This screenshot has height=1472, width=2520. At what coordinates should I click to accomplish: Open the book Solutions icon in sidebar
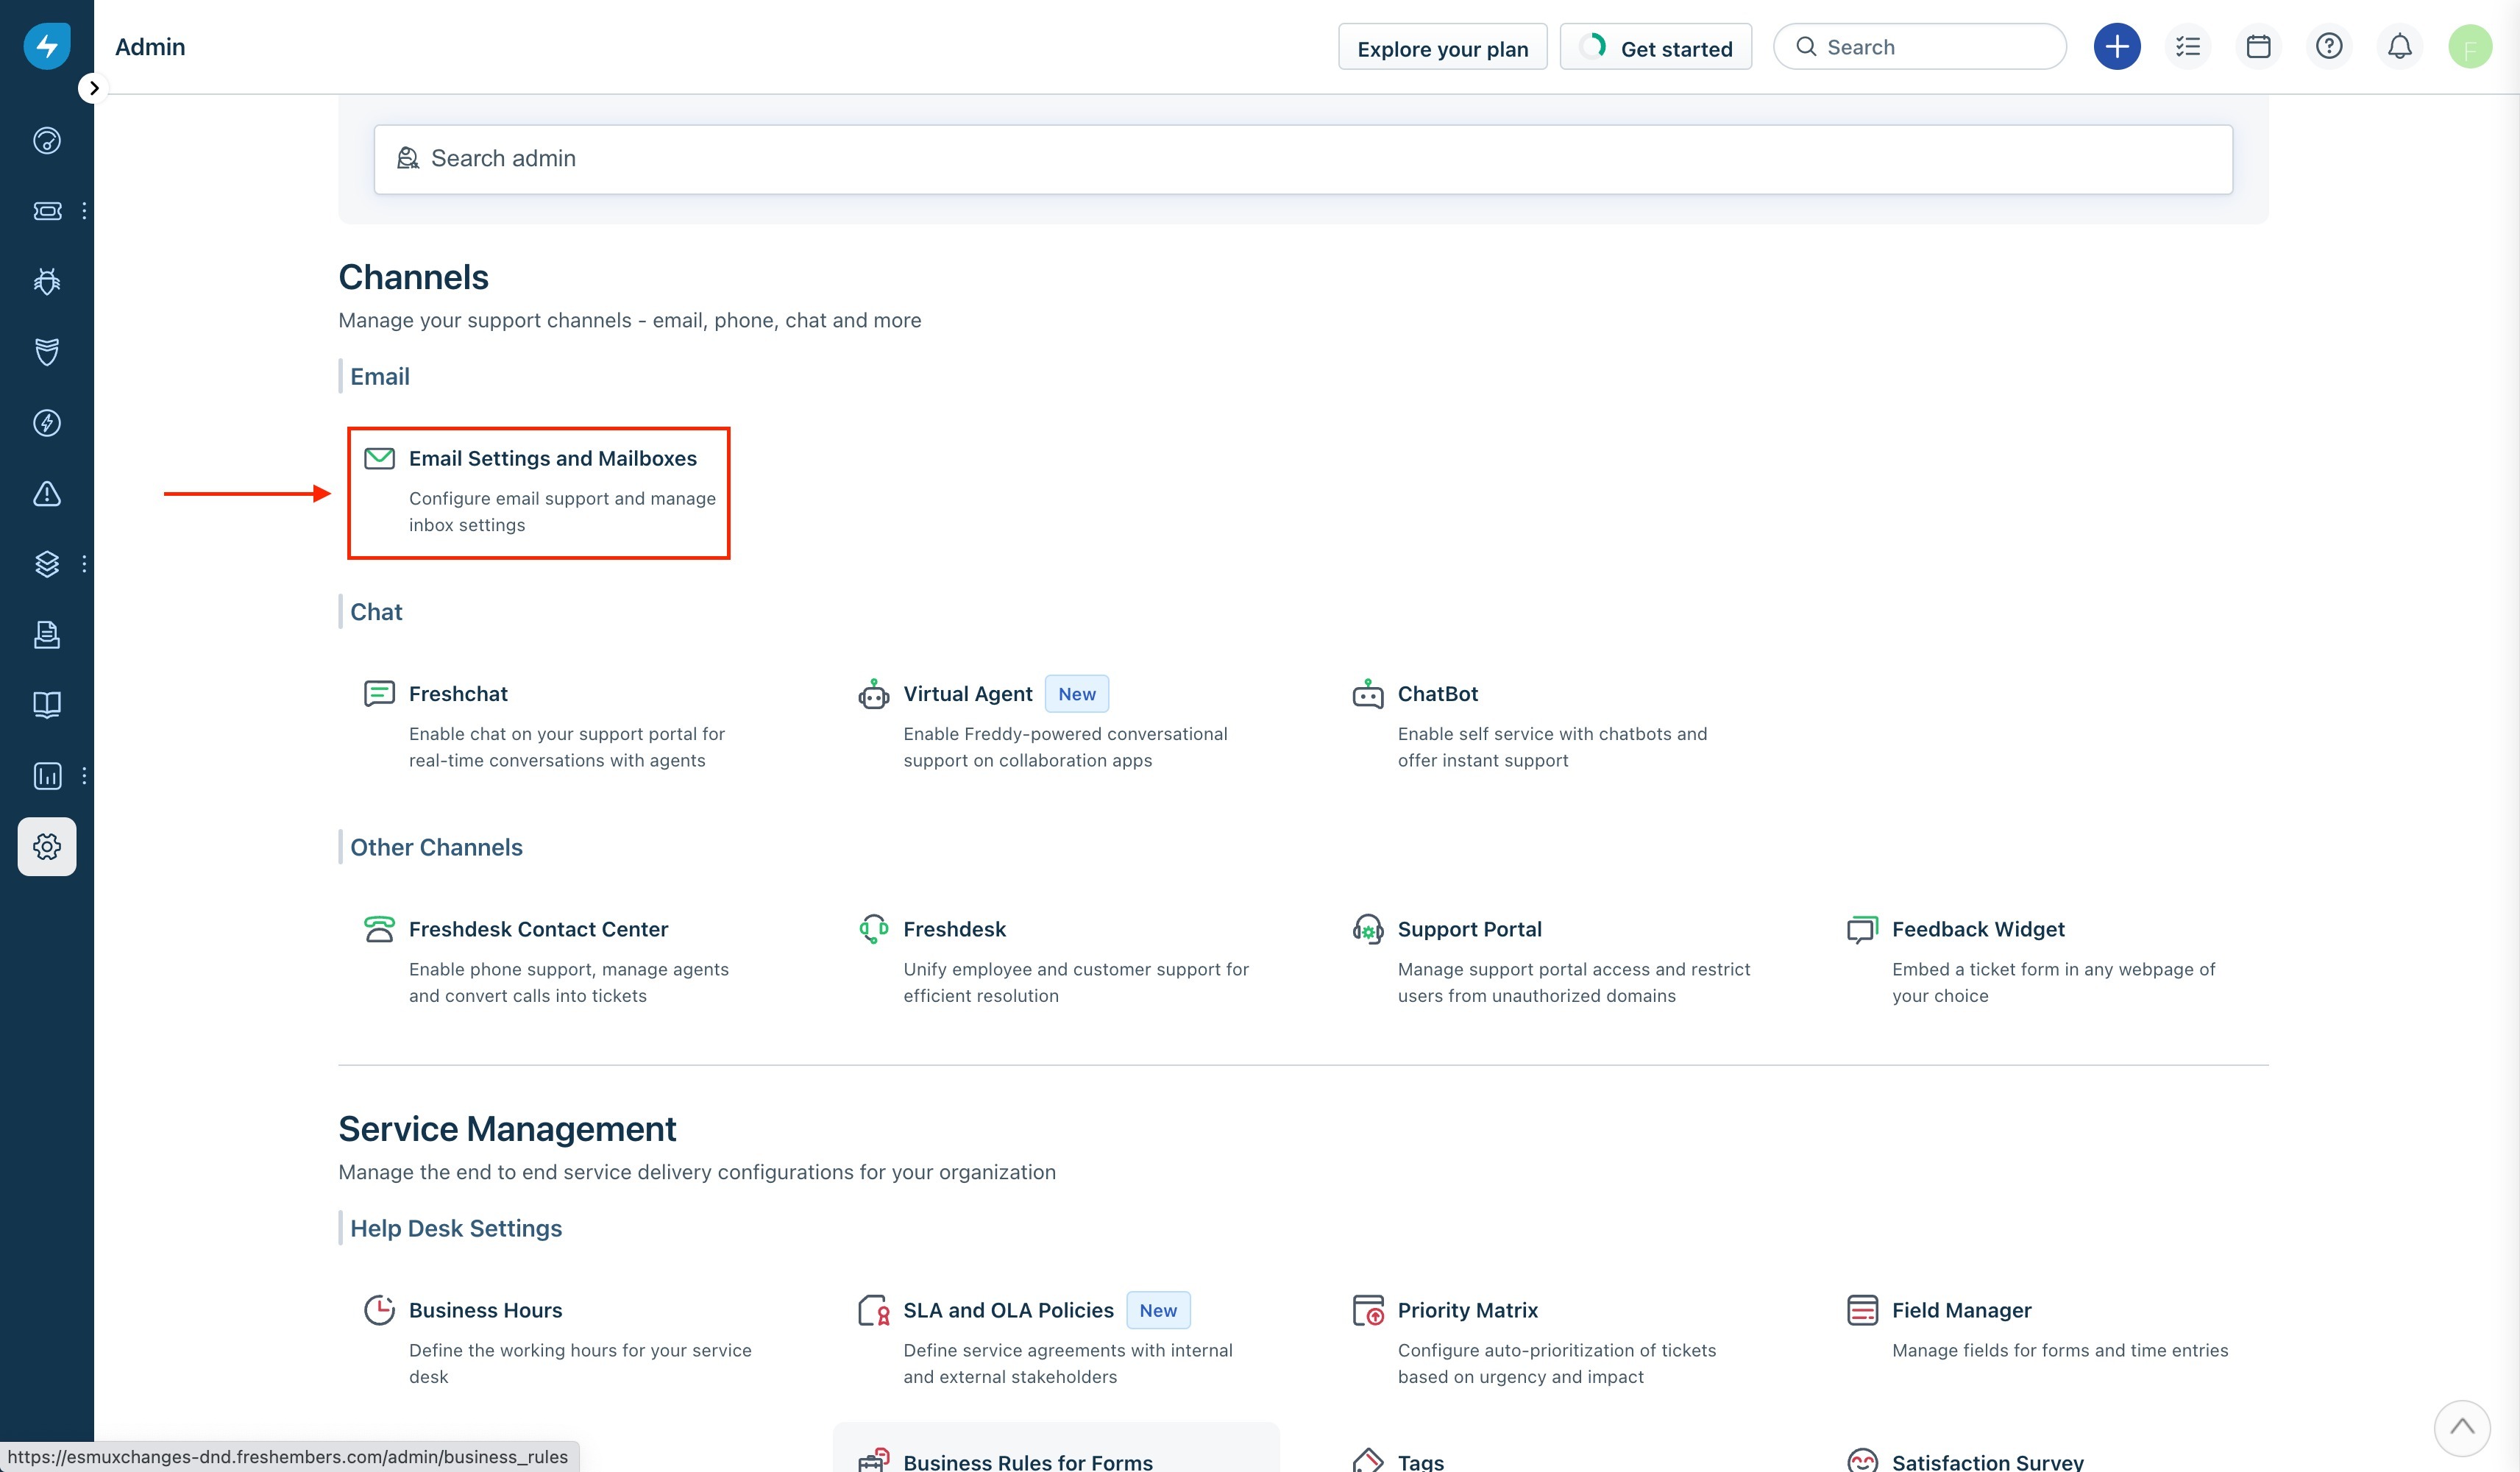pyautogui.click(x=47, y=705)
